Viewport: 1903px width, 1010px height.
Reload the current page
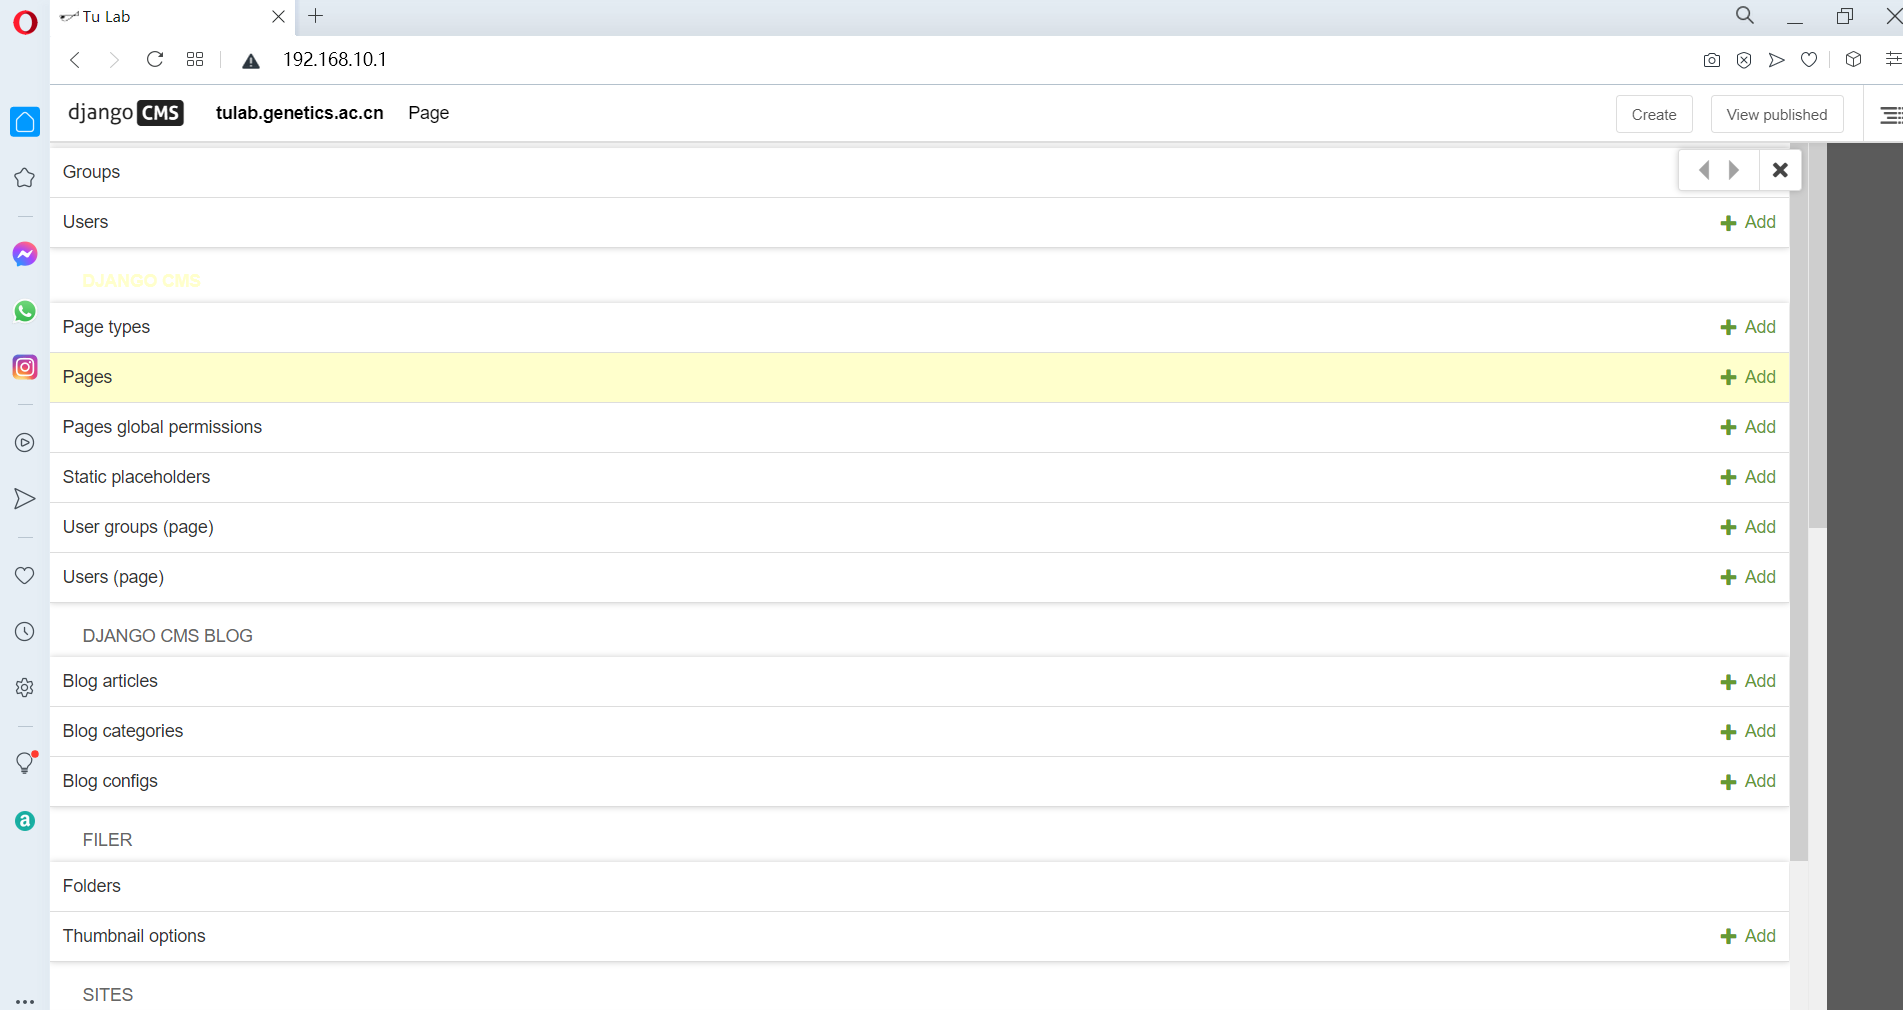(x=155, y=60)
